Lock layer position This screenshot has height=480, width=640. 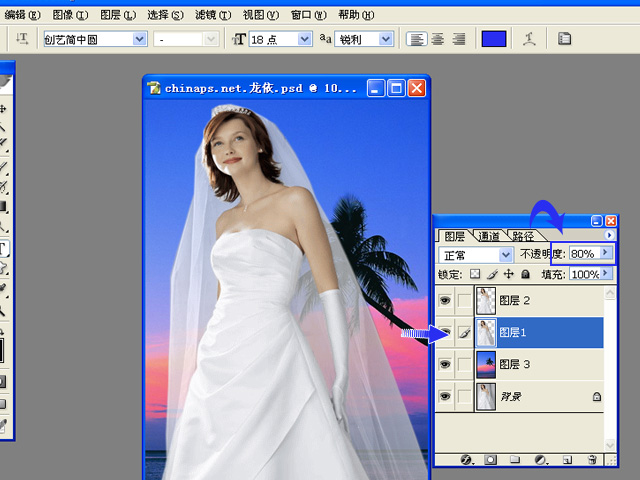point(509,274)
